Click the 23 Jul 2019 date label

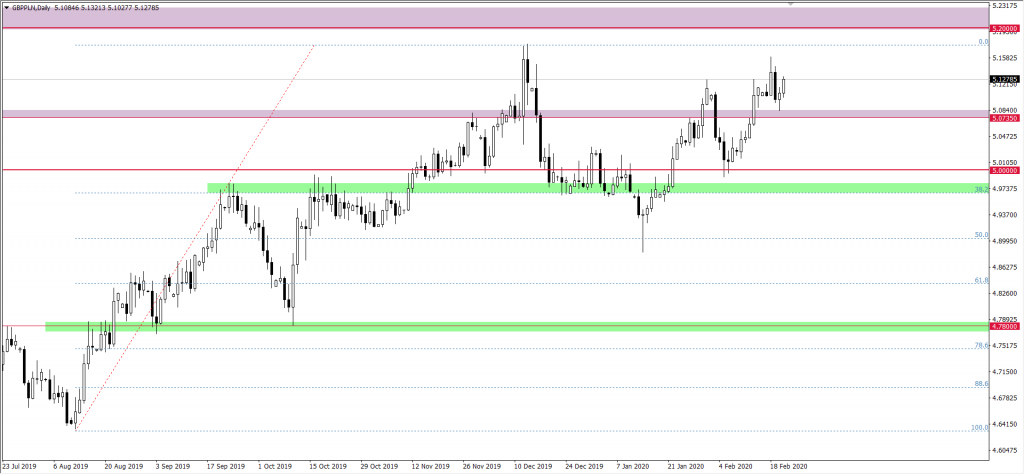click(x=19, y=467)
